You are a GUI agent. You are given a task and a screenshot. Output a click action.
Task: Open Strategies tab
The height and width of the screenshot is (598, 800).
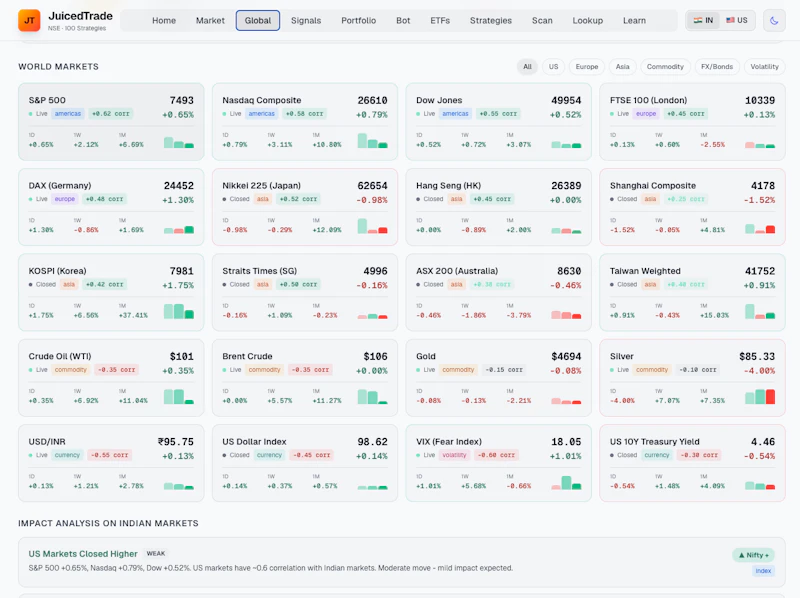pos(491,20)
